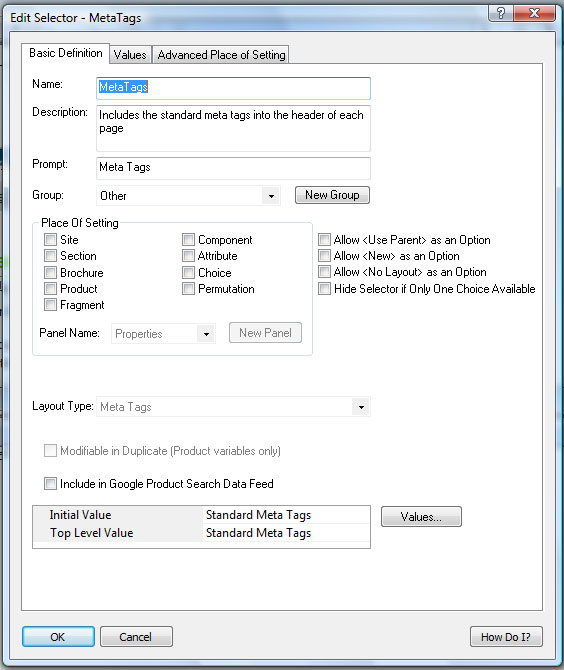The width and height of the screenshot is (564, 670).
Task: Expand the Group dropdown showing Other
Action: (271, 196)
